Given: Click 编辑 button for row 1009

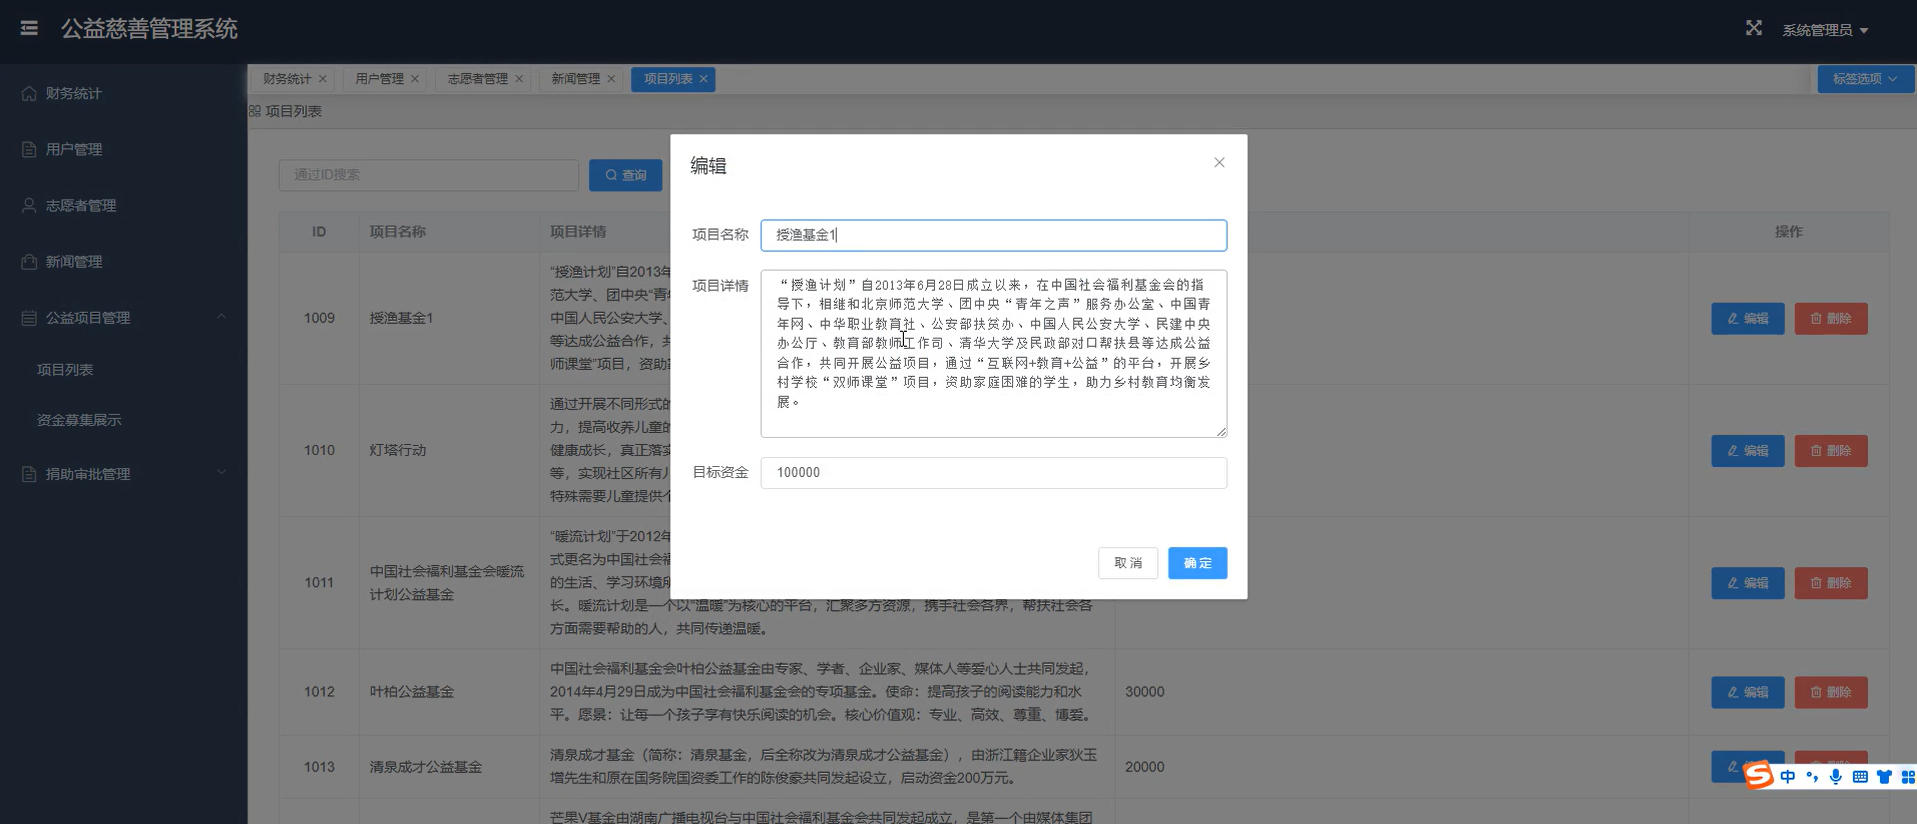Looking at the screenshot, I should (x=1747, y=319).
